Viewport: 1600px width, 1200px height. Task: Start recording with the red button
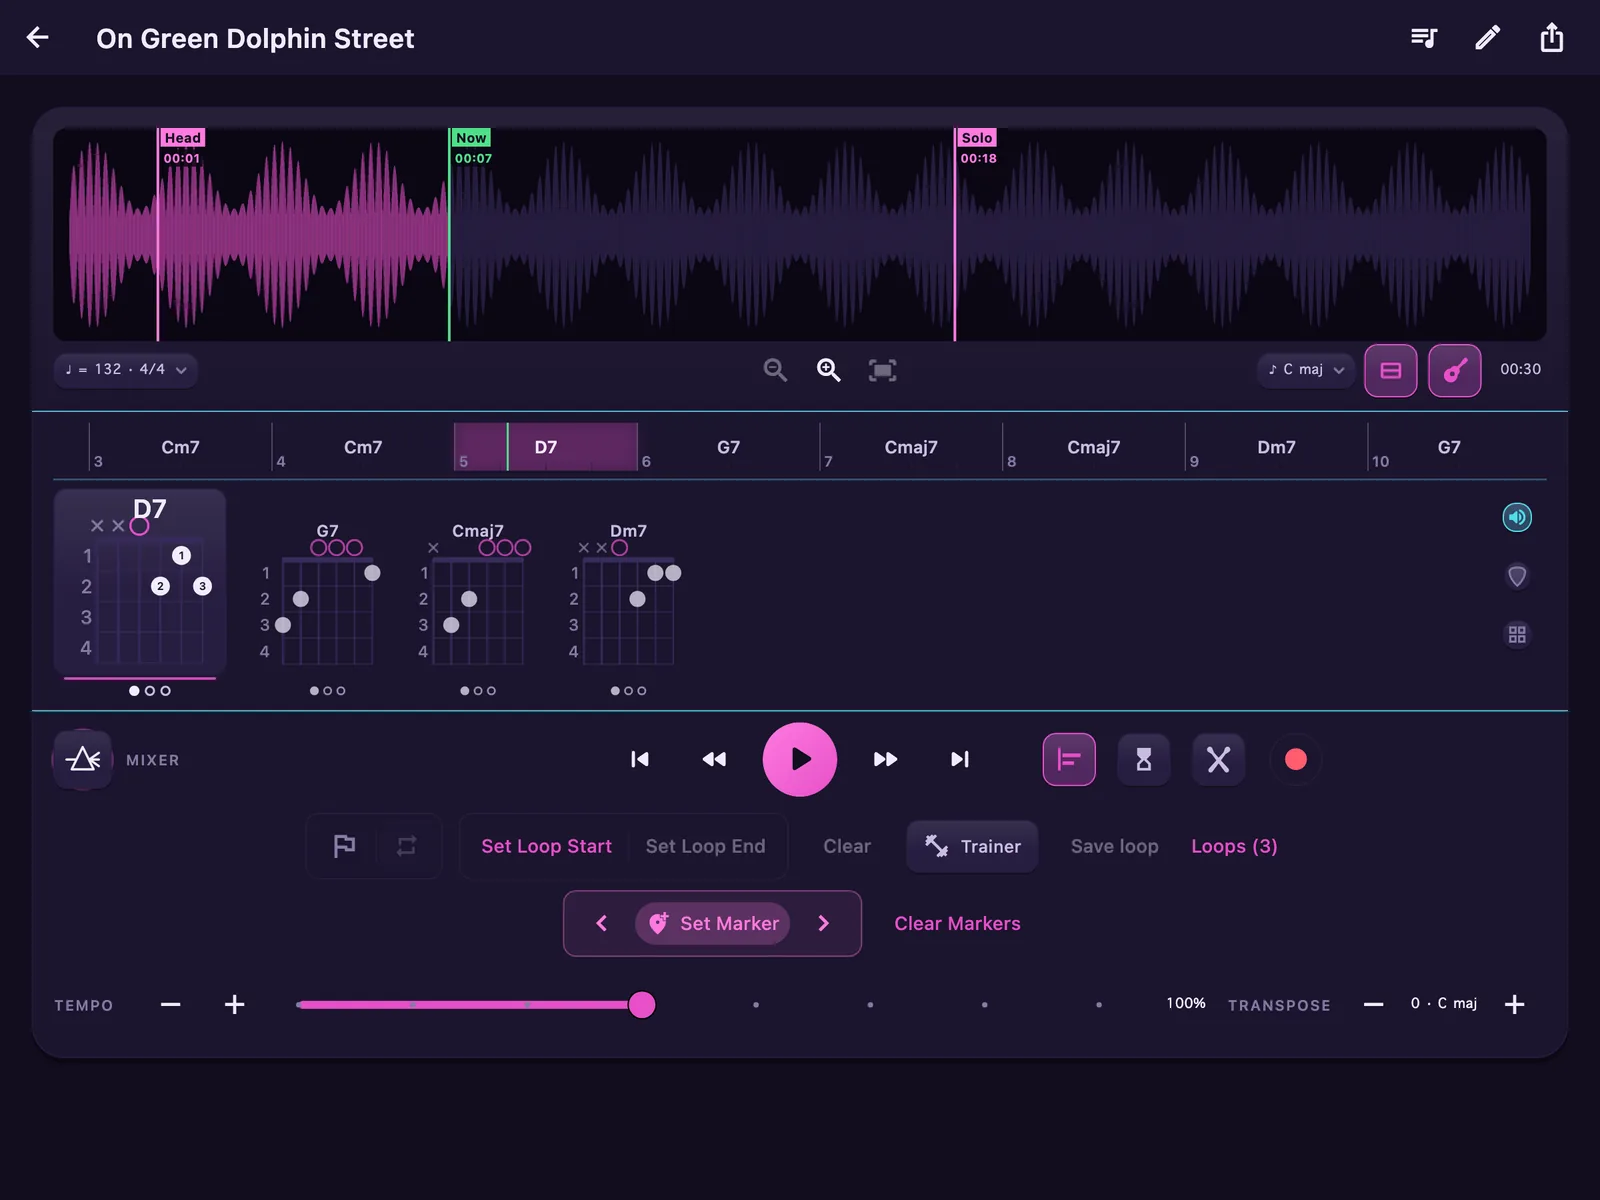click(x=1296, y=760)
